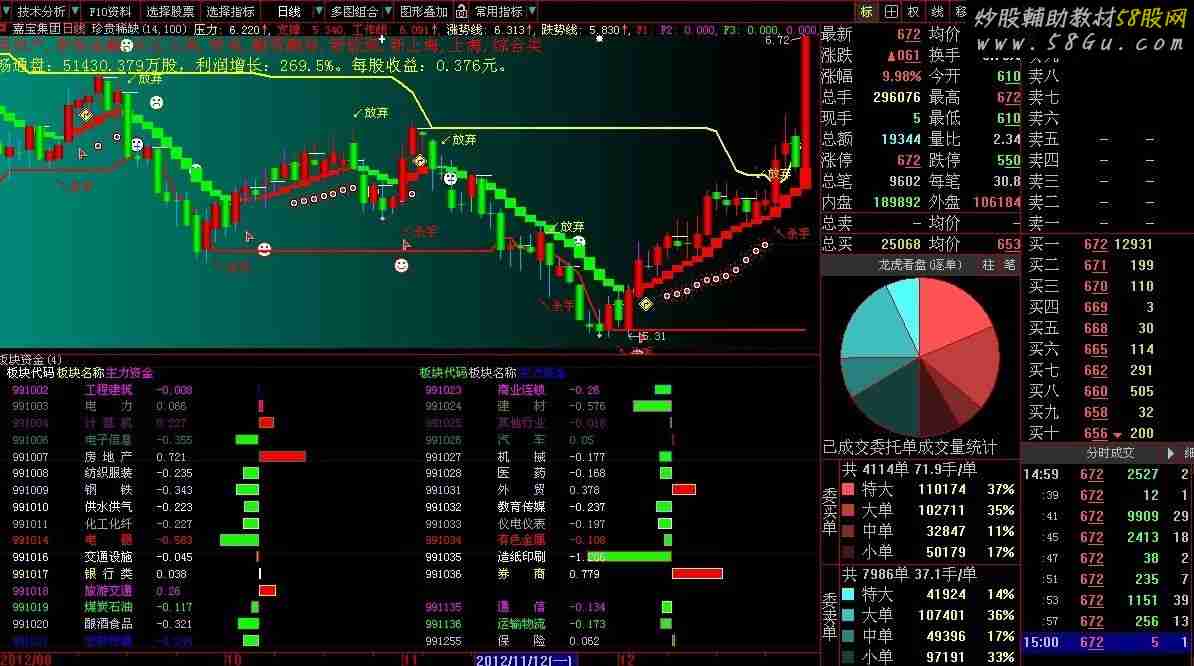Click the arrow next to 分时成交 header
Viewport: 1194px width, 666px height.
pyautogui.click(x=1170, y=453)
